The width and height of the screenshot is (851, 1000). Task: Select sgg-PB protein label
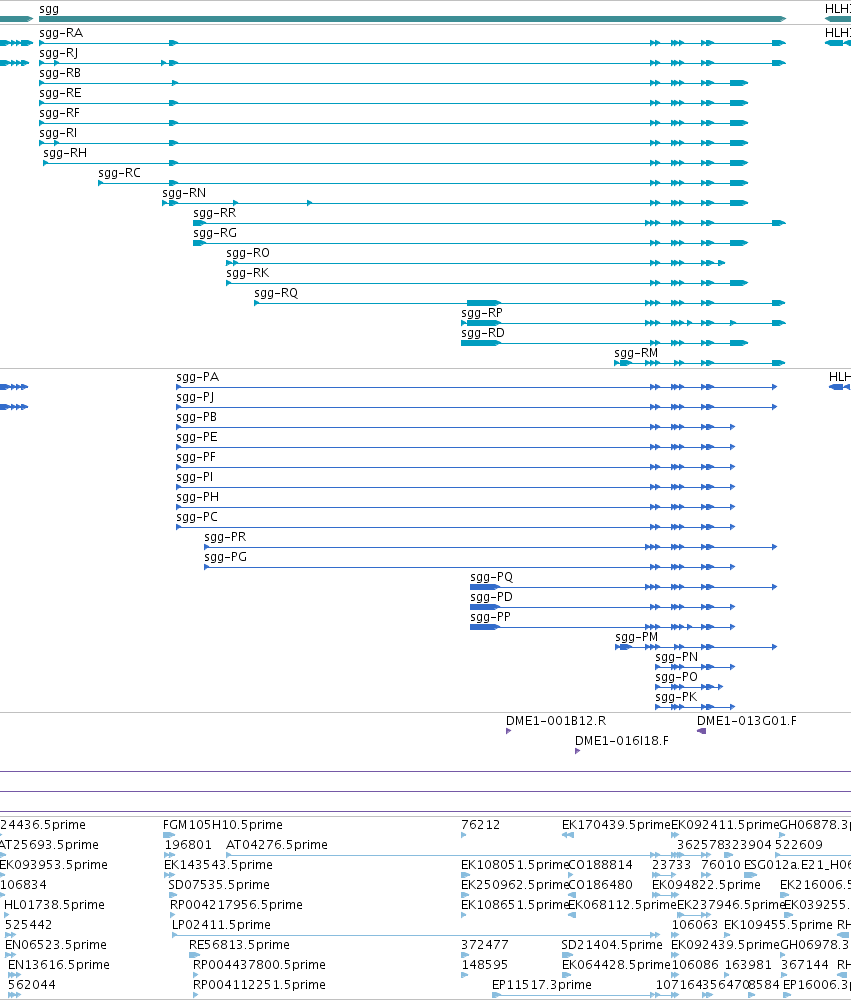point(196,417)
